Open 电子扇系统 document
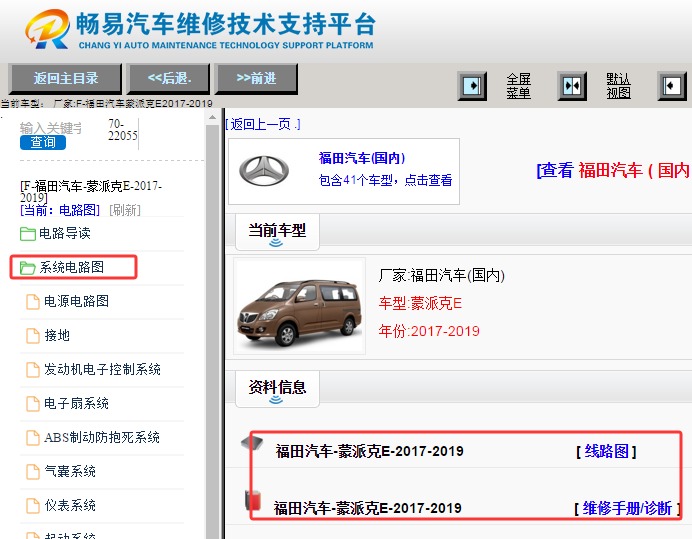Screen dimensions: 692x539 pyautogui.click(x=76, y=403)
